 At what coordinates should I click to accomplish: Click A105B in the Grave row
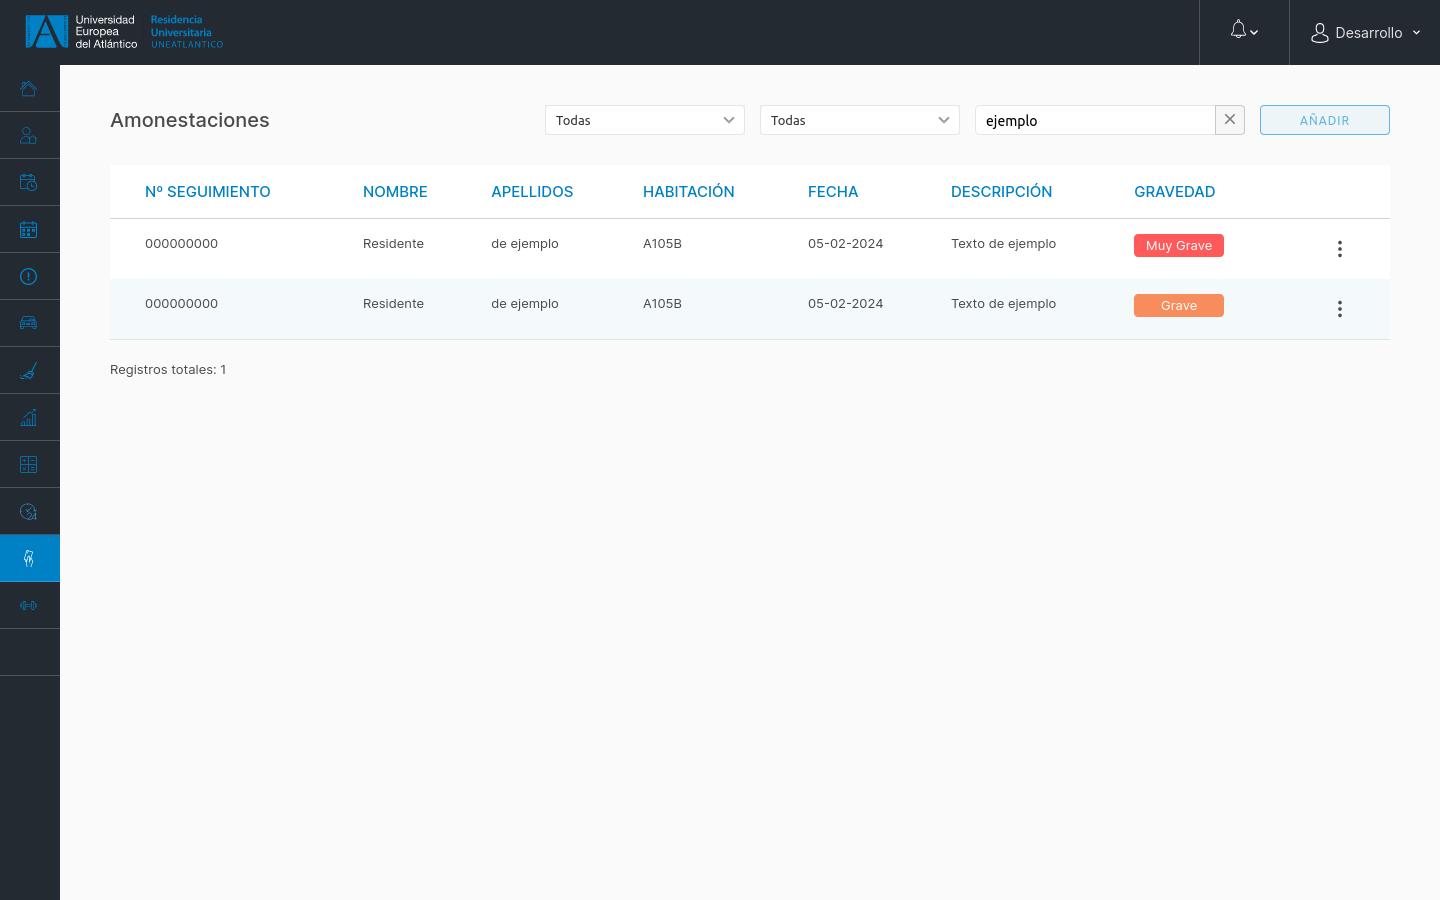tap(662, 304)
